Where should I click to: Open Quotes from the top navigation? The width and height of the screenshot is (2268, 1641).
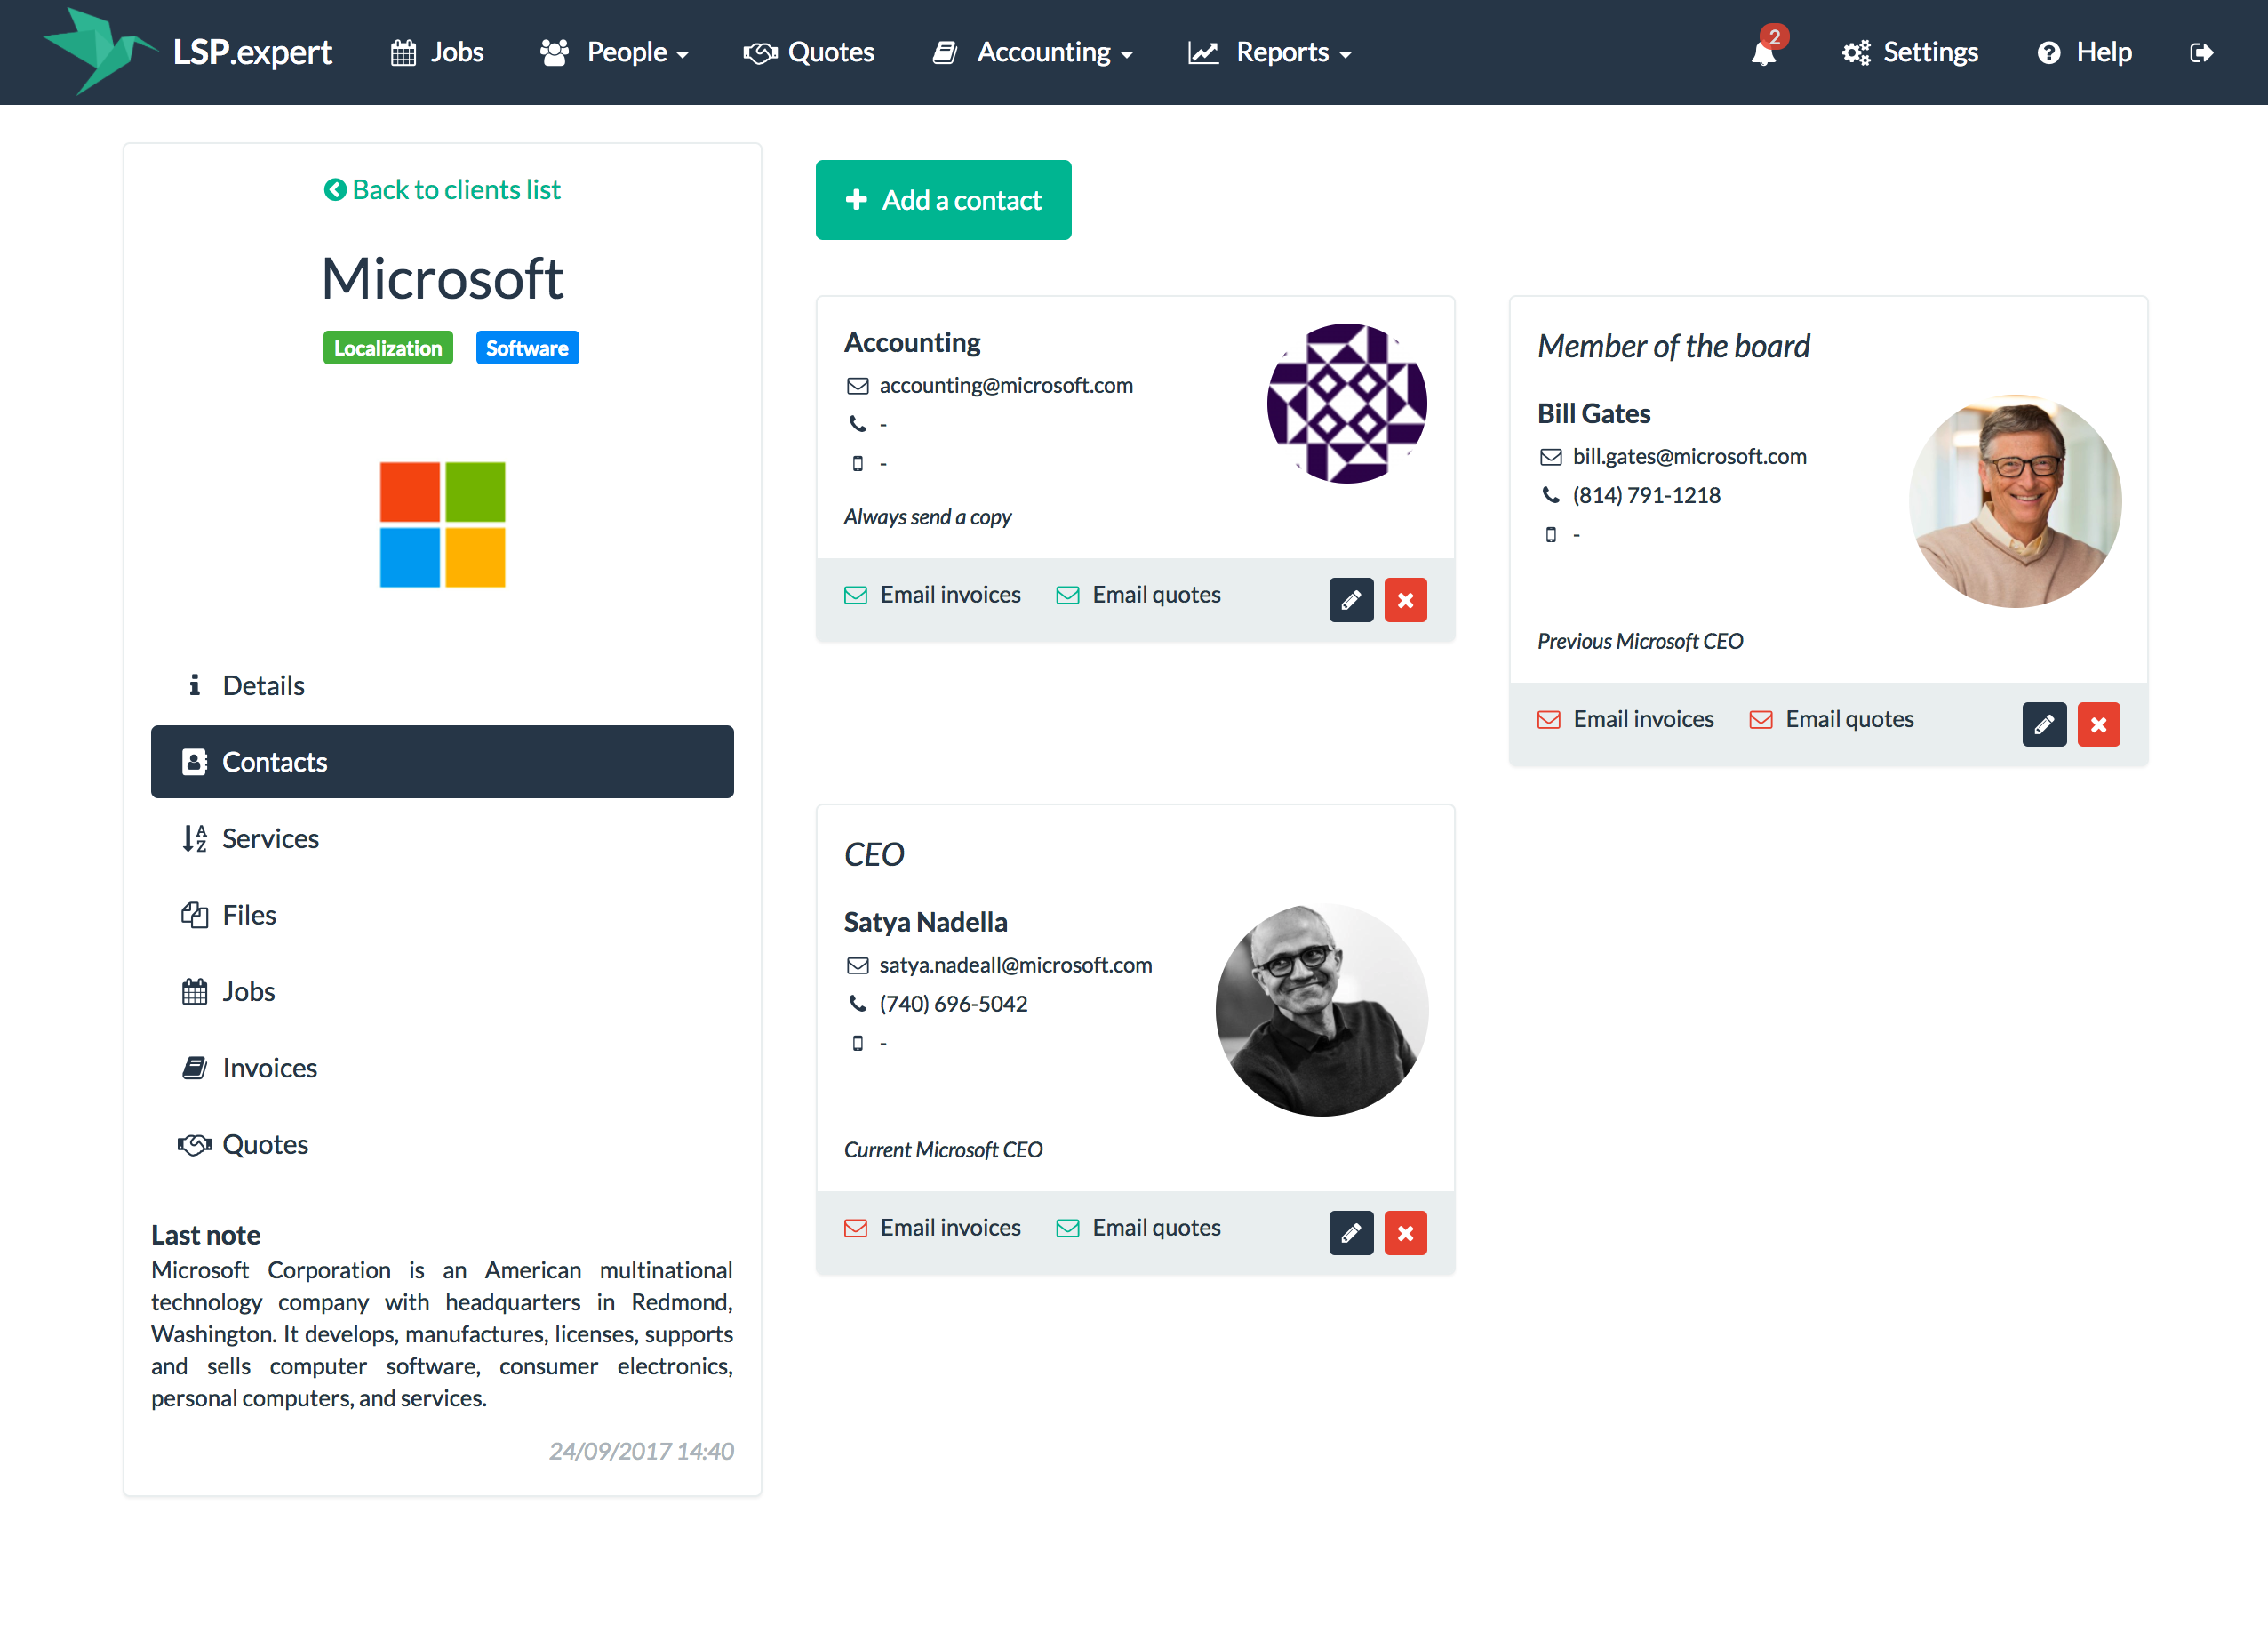tap(809, 52)
